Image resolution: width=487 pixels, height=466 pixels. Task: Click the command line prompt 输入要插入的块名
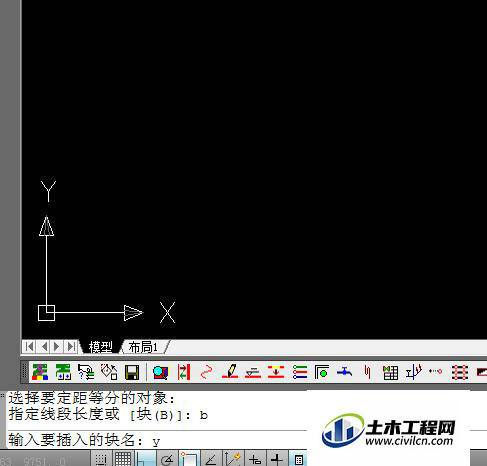click(75, 440)
